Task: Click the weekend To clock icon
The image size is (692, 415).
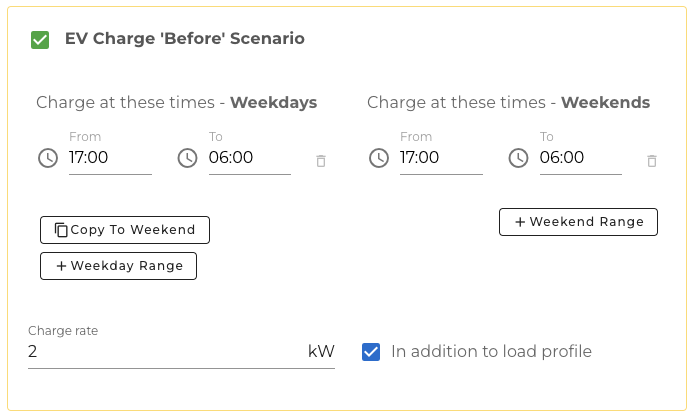Action: (x=519, y=158)
